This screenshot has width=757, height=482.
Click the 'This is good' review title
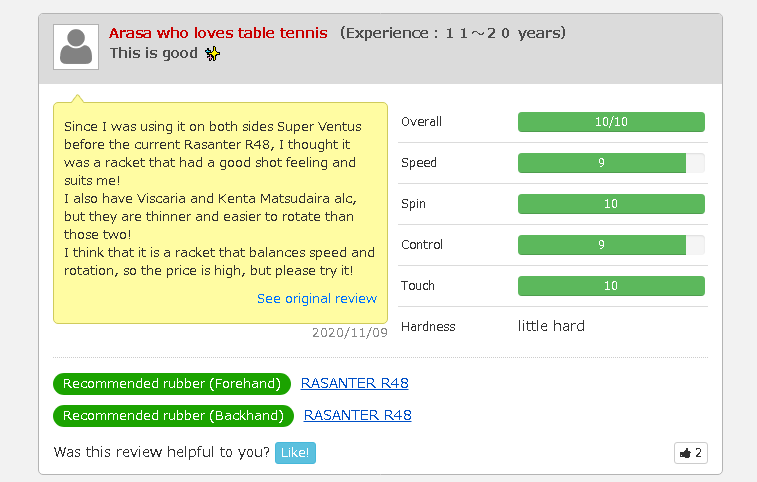154,54
